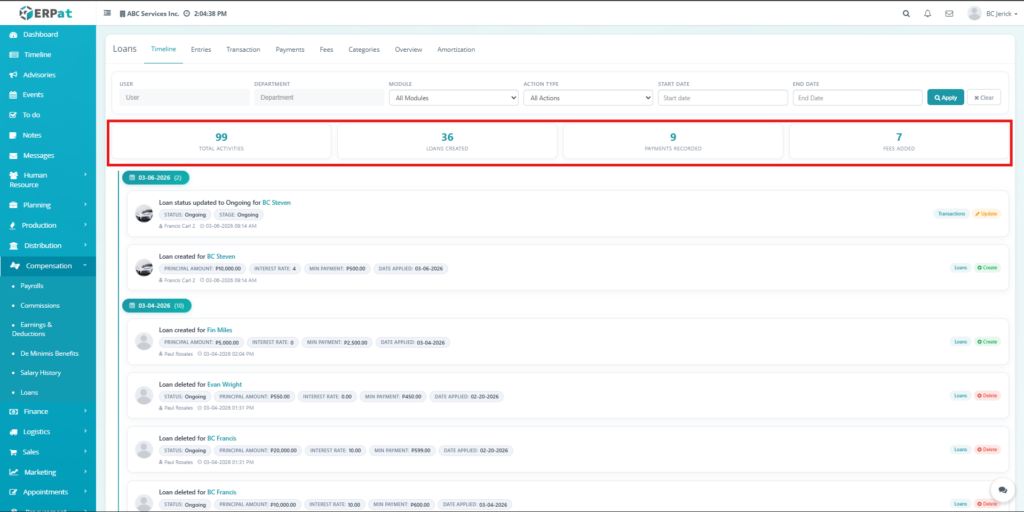Click the Apply filter button
The width and height of the screenshot is (1024, 512).
[x=944, y=97]
